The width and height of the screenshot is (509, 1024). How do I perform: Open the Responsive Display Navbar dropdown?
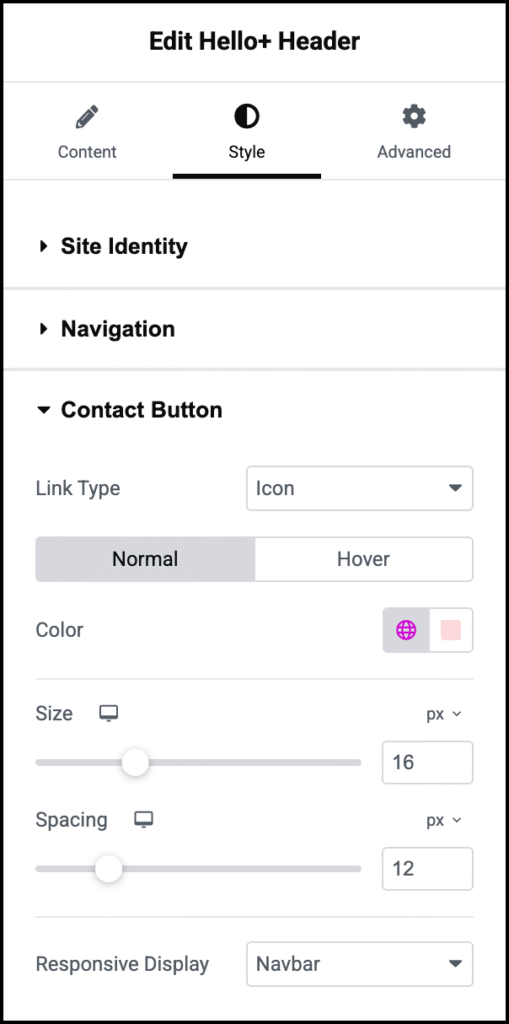[x=359, y=964]
